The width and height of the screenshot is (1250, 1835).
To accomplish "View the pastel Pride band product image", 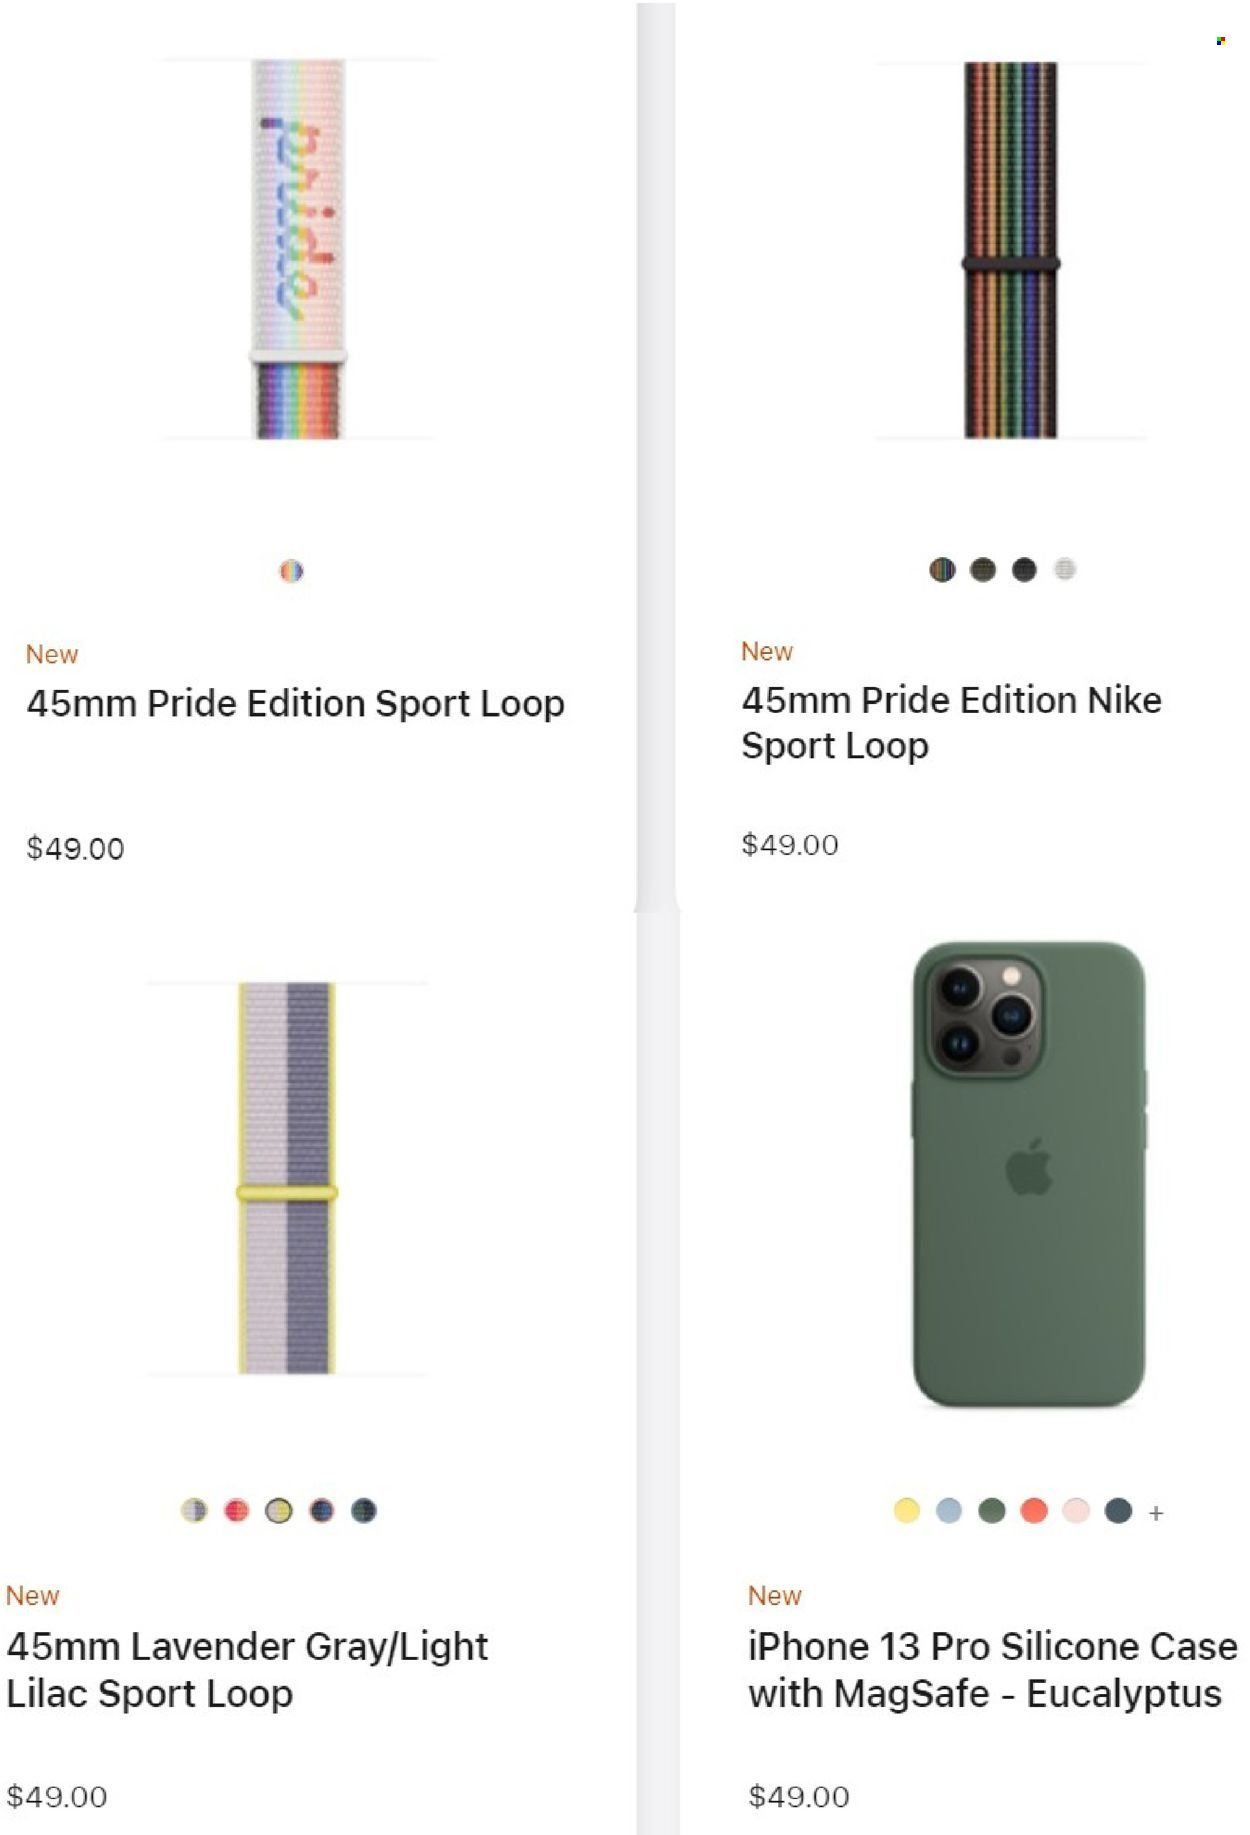I will [298, 249].
